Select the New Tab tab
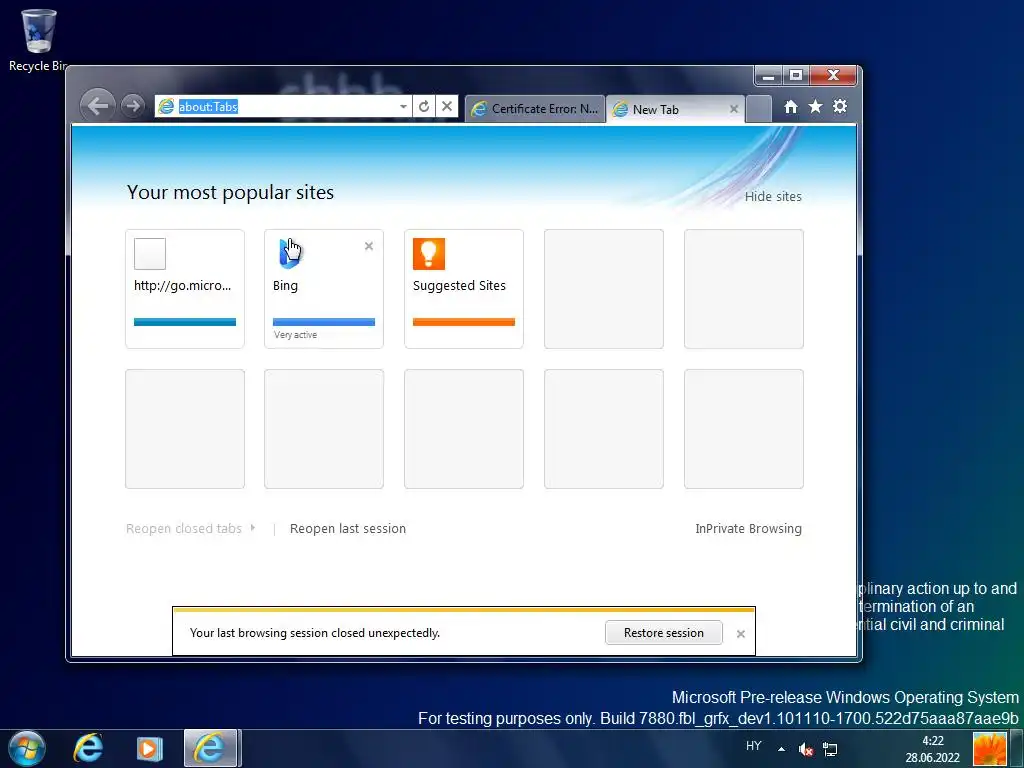 675,109
